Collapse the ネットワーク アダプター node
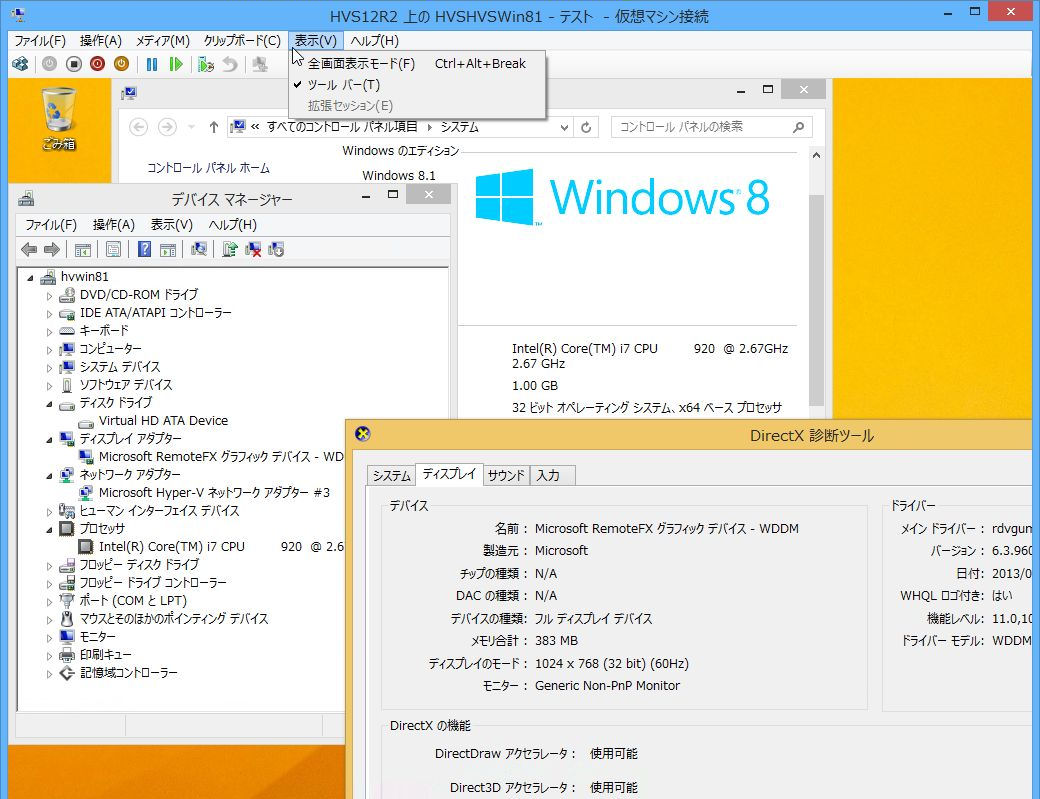The width and height of the screenshot is (1040, 799). [x=49, y=475]
